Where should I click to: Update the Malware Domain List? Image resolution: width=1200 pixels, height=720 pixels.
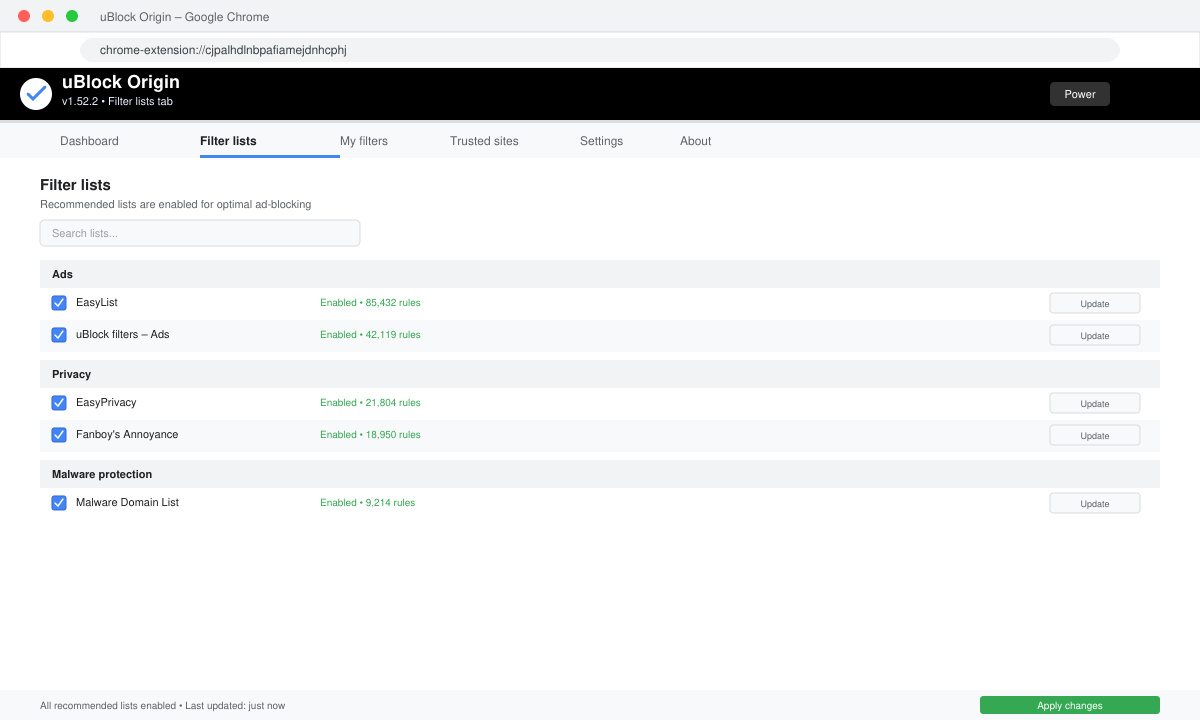(1095, 504)
